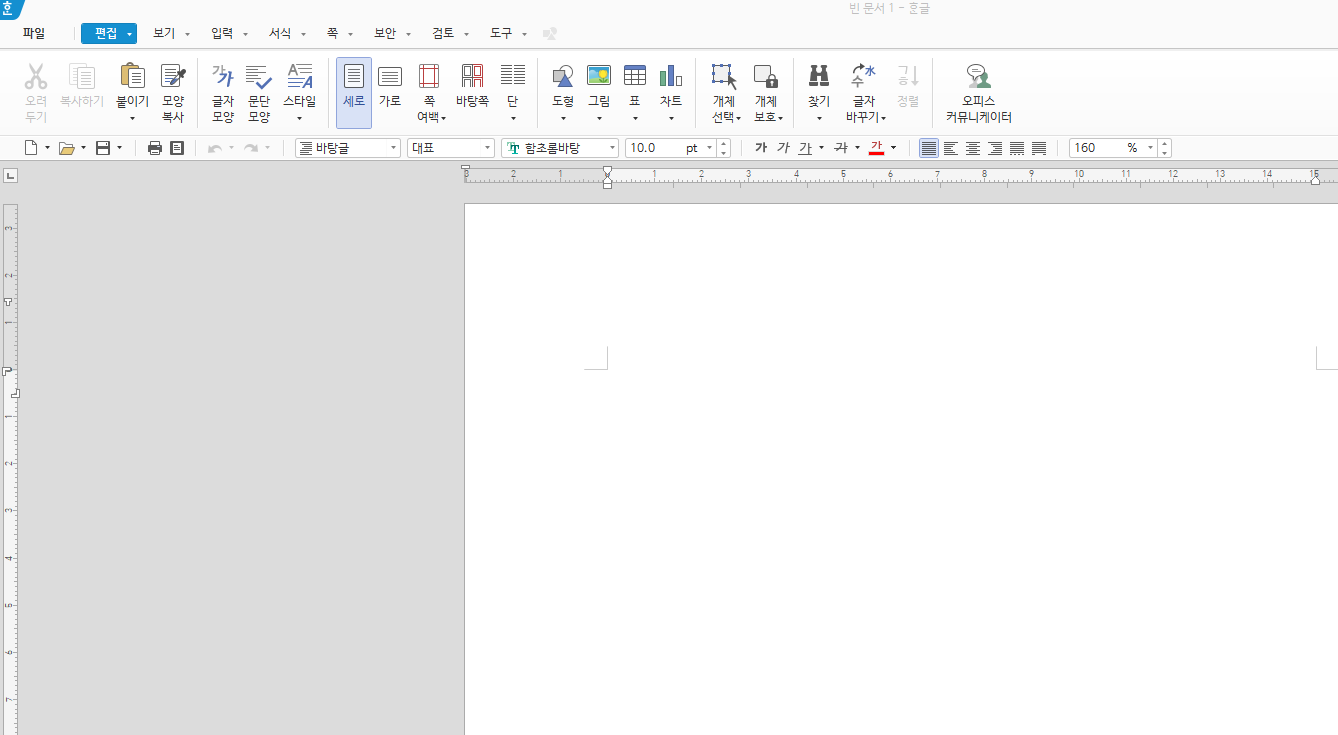Image resolution: width=1338 pixels, height=735 pixels.
Task: Expand the underline style dropdown arrow
Action: click(821, 148)
